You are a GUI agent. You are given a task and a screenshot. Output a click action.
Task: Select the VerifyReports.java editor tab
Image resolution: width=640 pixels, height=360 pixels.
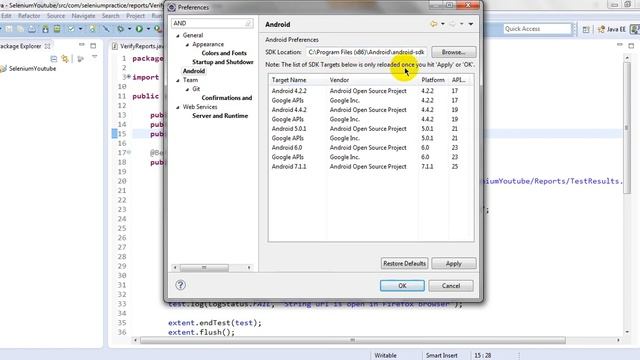(x=138, y=46)
